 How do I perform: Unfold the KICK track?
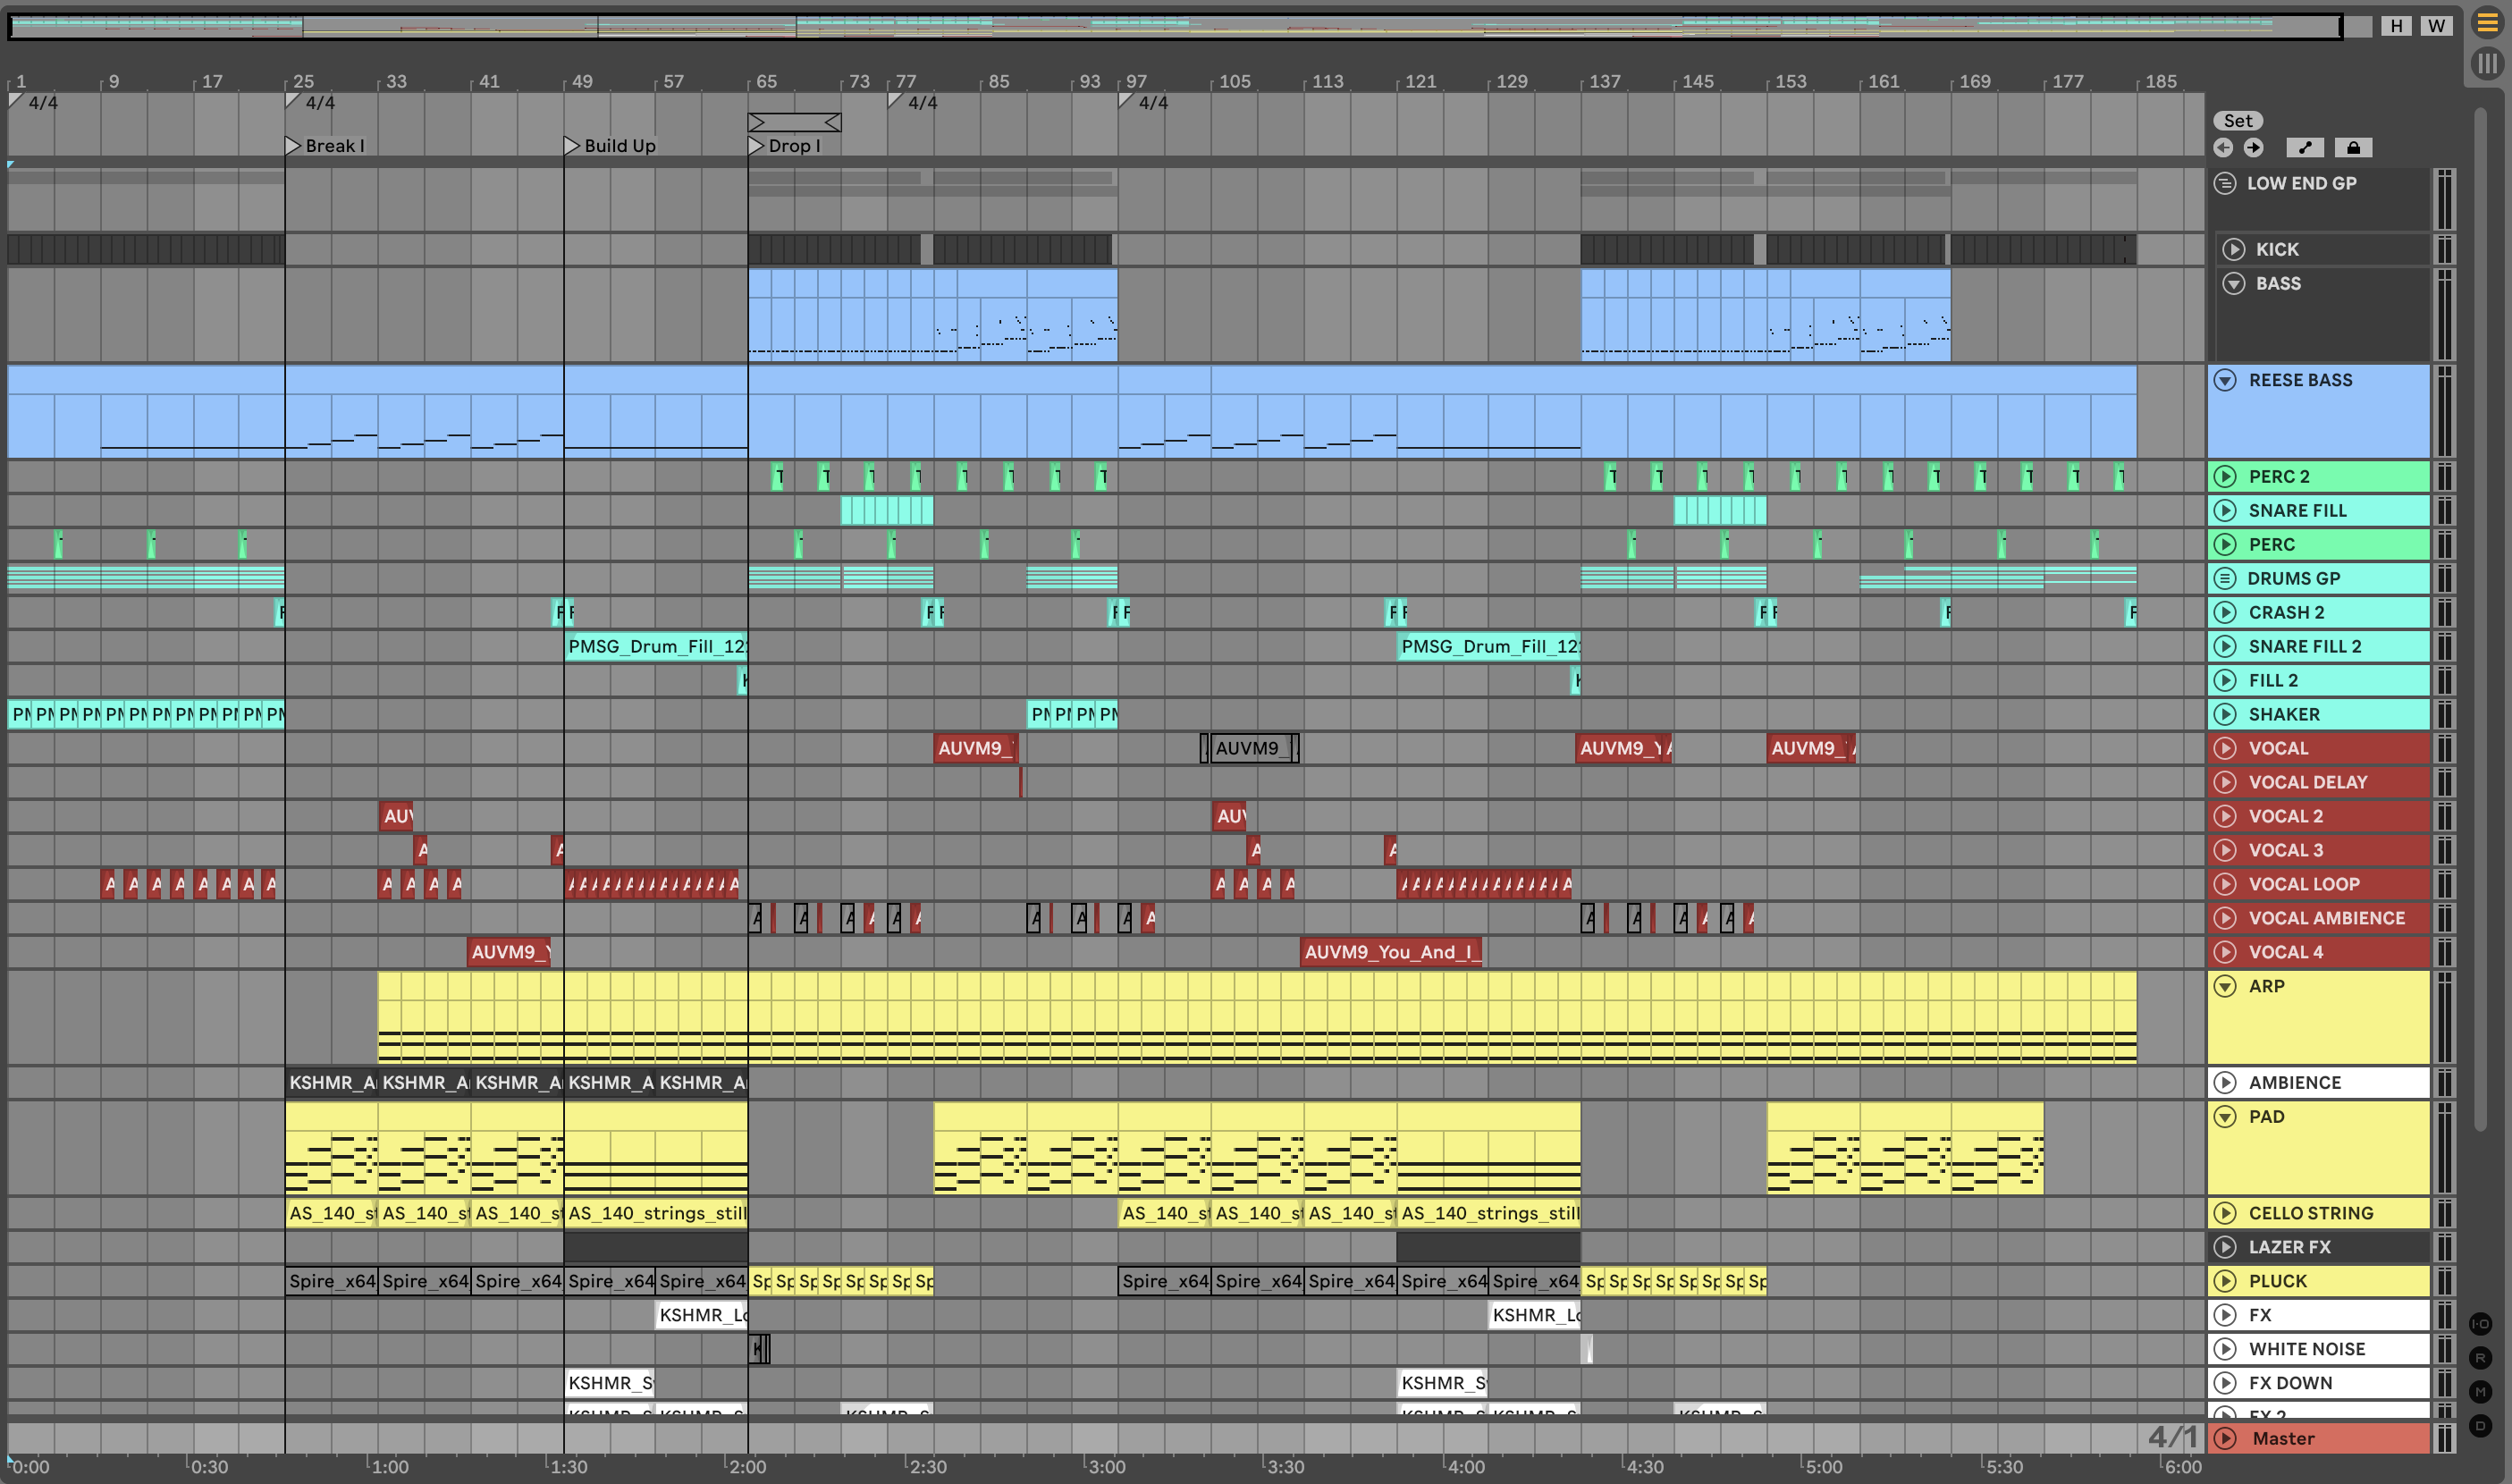coord(2233,249)
